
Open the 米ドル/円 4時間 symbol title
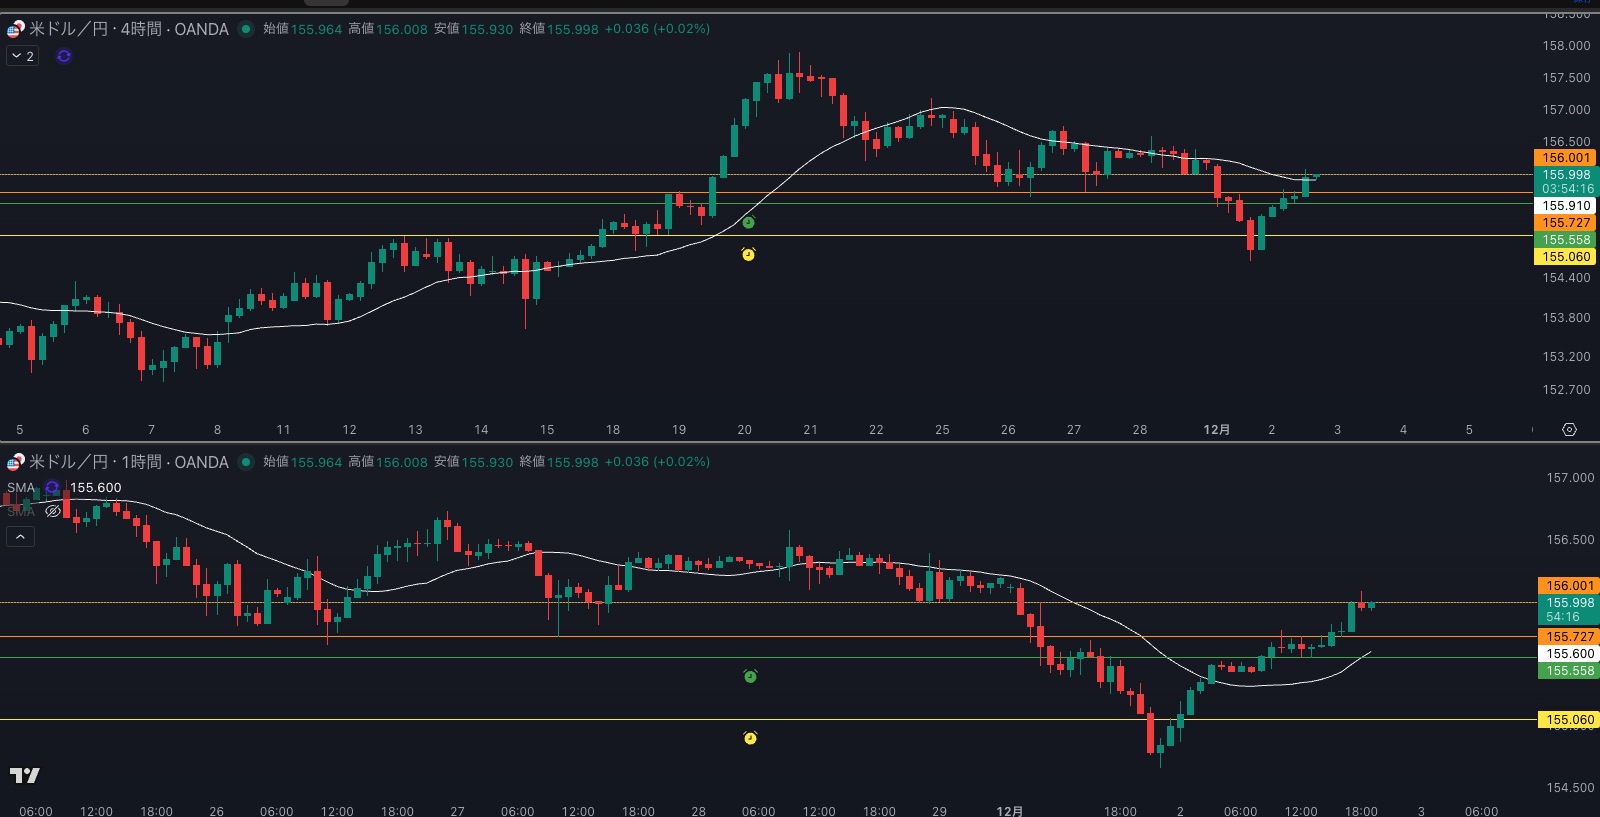click(x=129, y=29)
